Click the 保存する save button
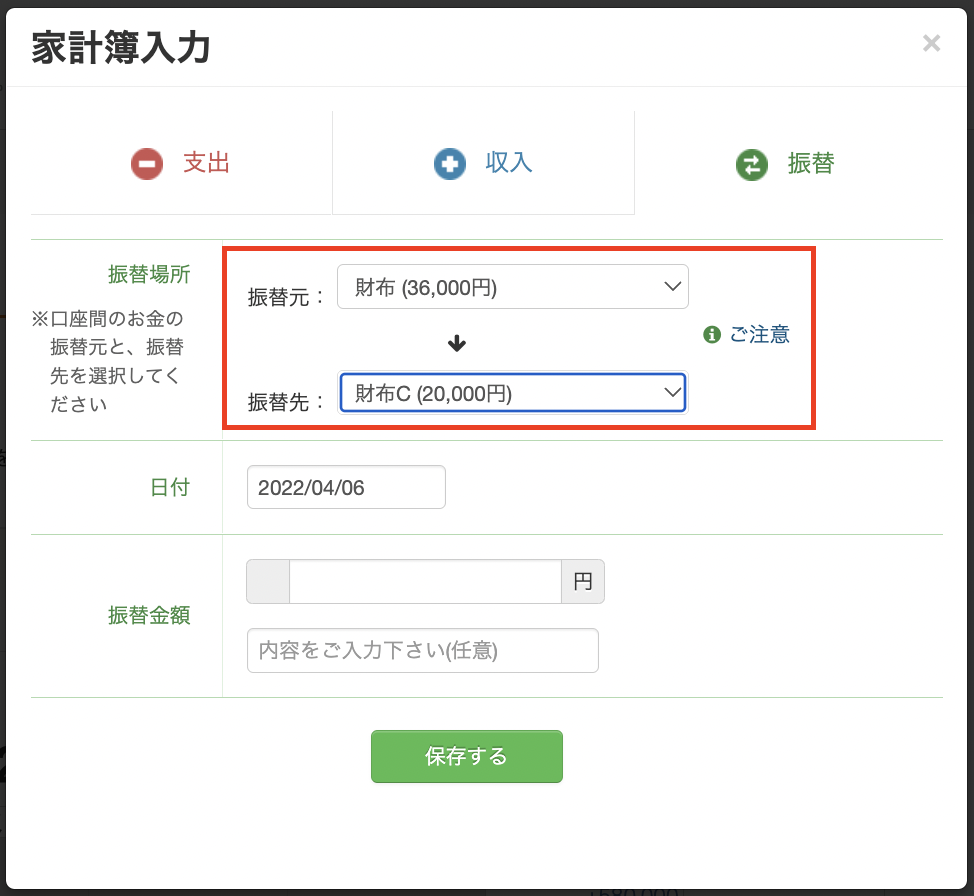 [467, 756]
